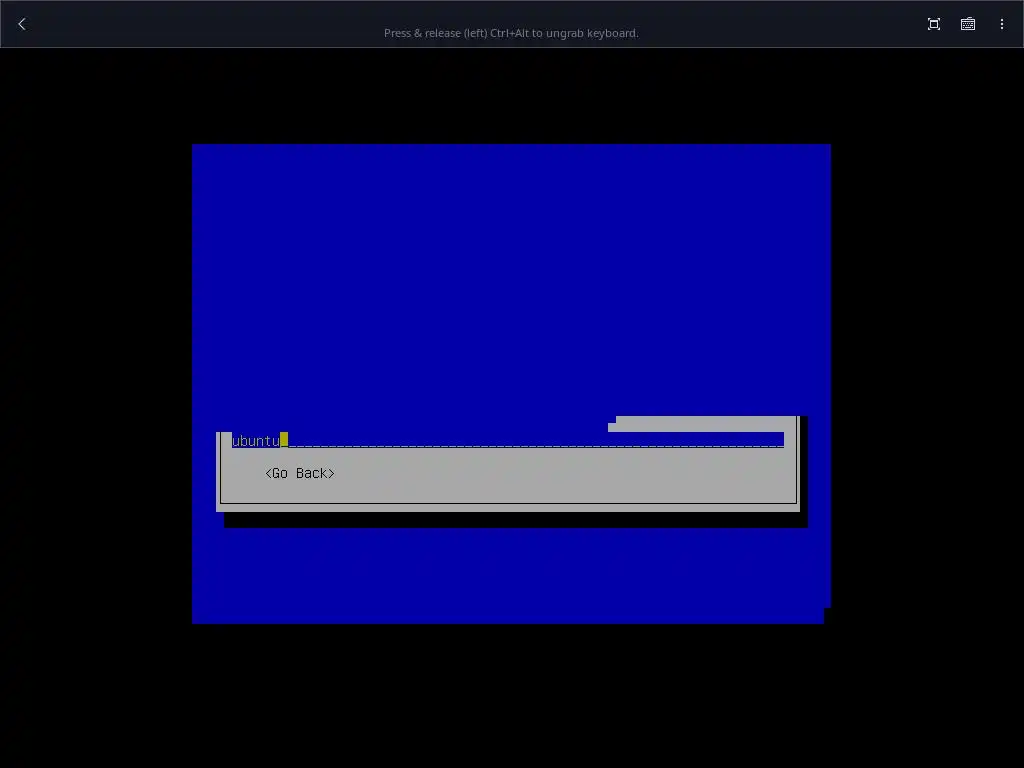Go back using the top-left arrow
The image size is (1024, 768).
(22, 24)
